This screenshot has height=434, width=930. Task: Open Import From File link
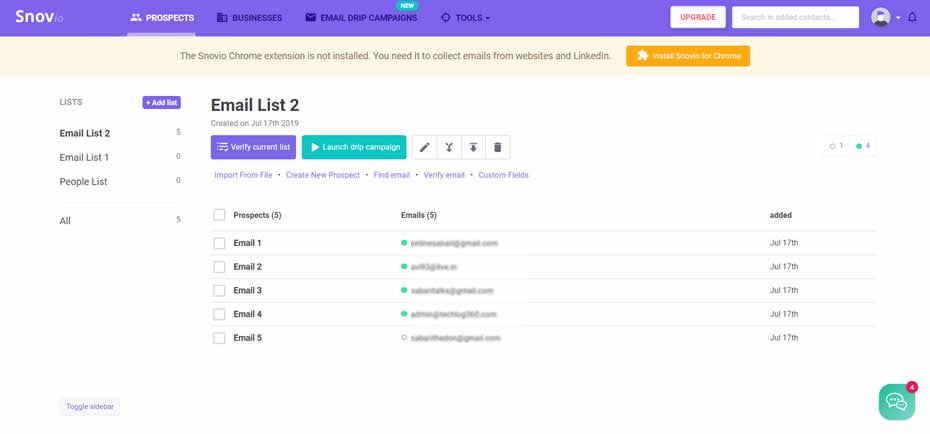point(243,175)
